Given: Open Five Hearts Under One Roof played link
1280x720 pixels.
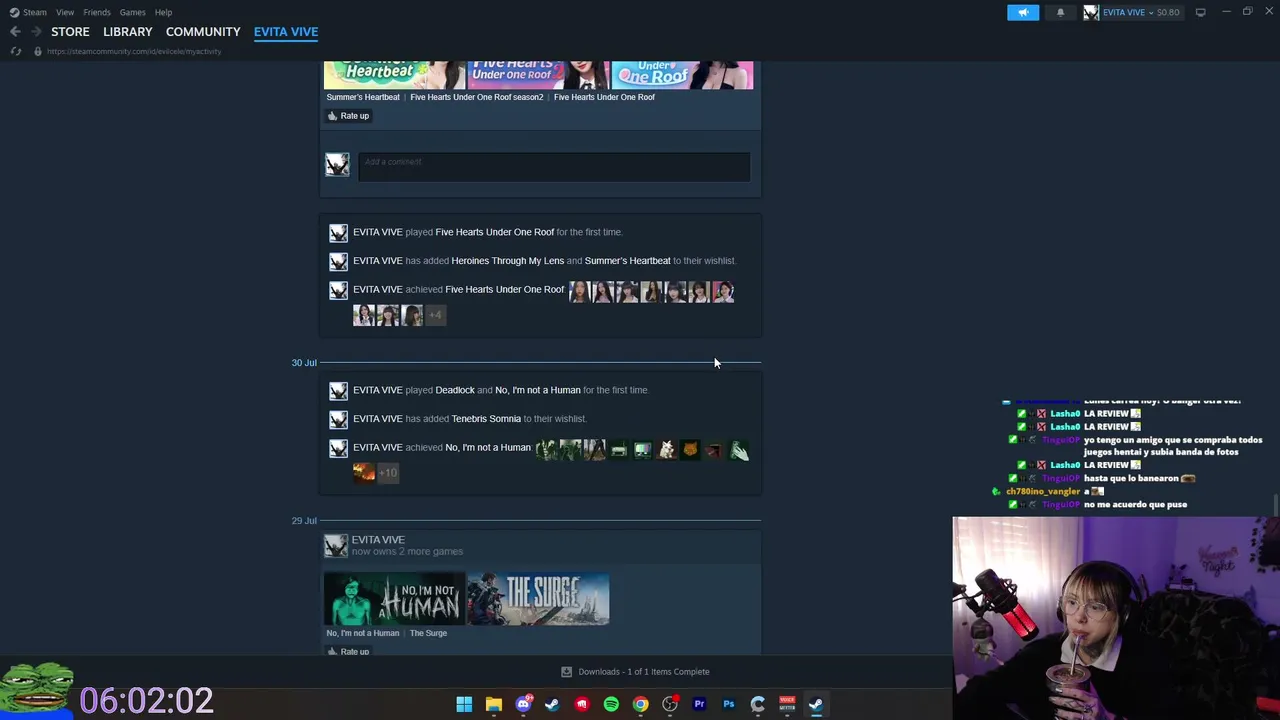Looking at the screenshot, I should (x=495, y=232).
